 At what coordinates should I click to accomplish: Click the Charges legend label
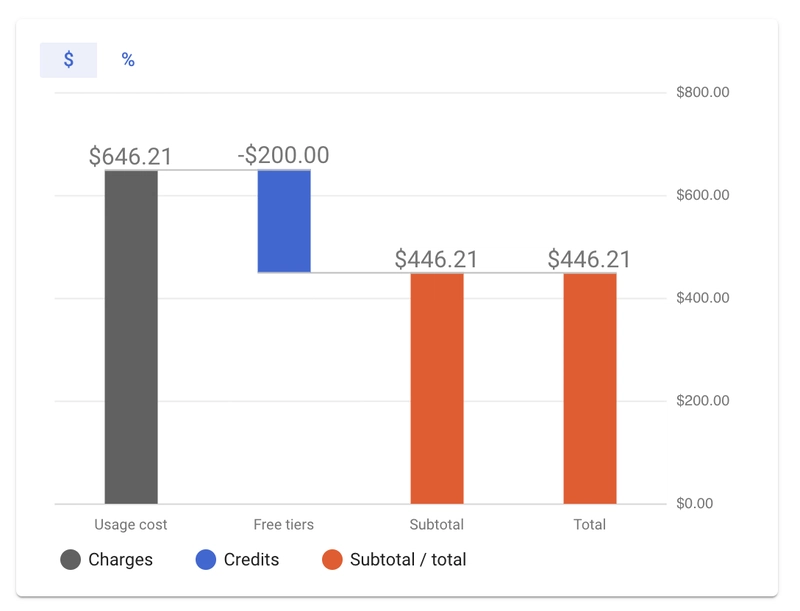coord(120,560)
